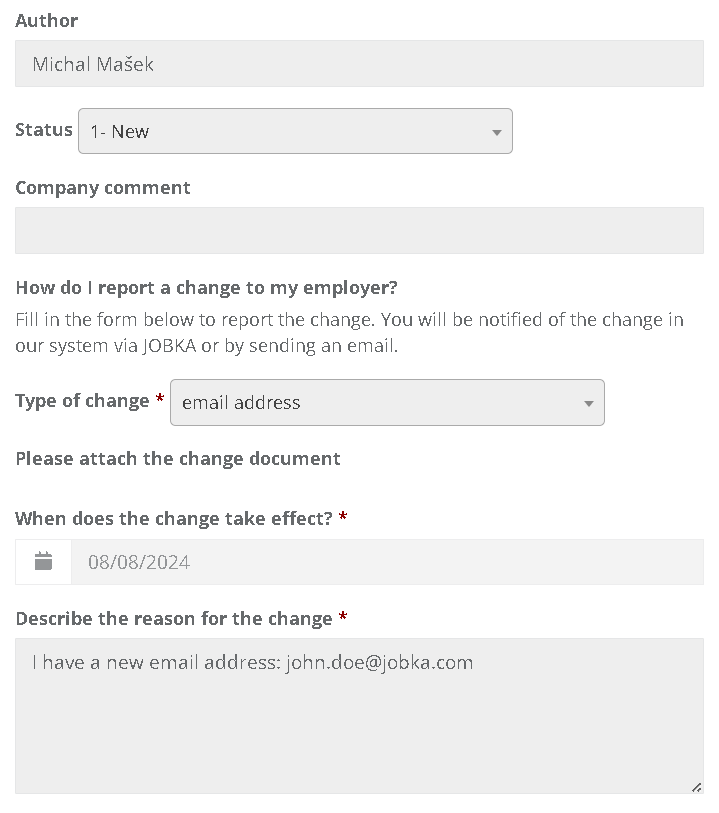This screenshot has width=719, height=813.
Task: Open the Status dropdown showing 1- New
Action: click(x=295, y=131)
